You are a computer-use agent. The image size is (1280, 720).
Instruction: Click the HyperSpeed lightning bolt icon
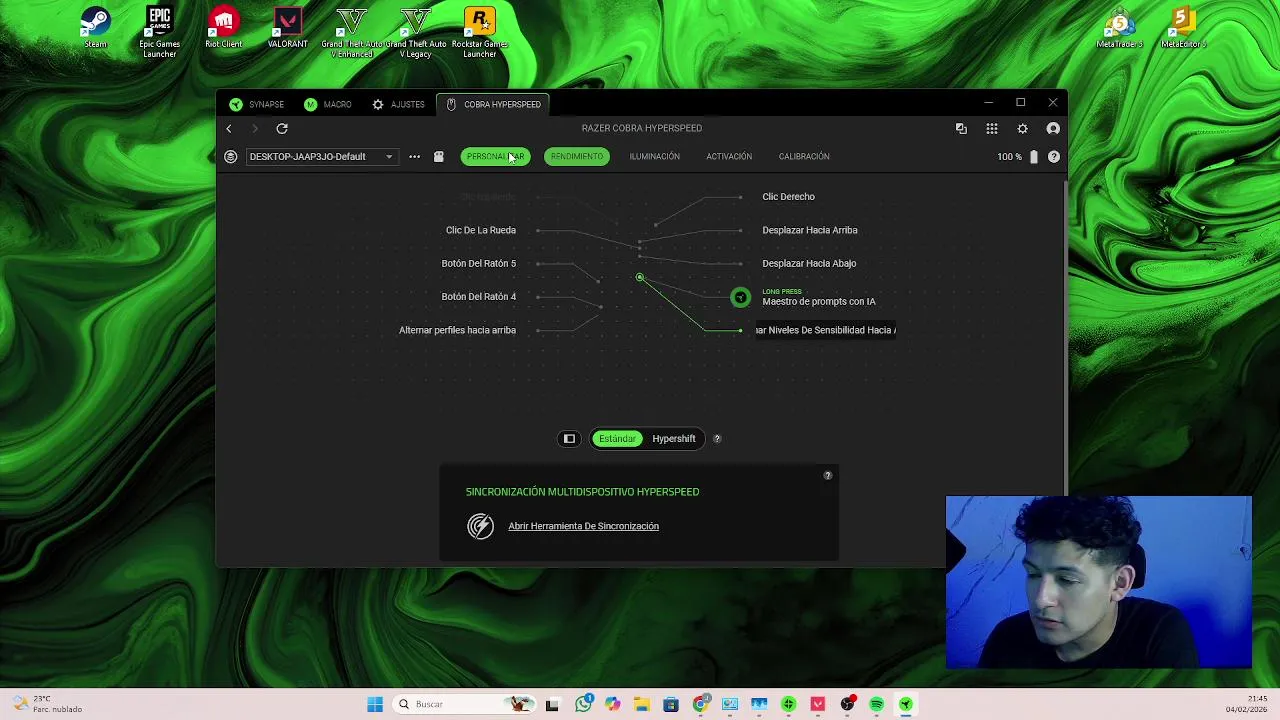coord(481,526)
